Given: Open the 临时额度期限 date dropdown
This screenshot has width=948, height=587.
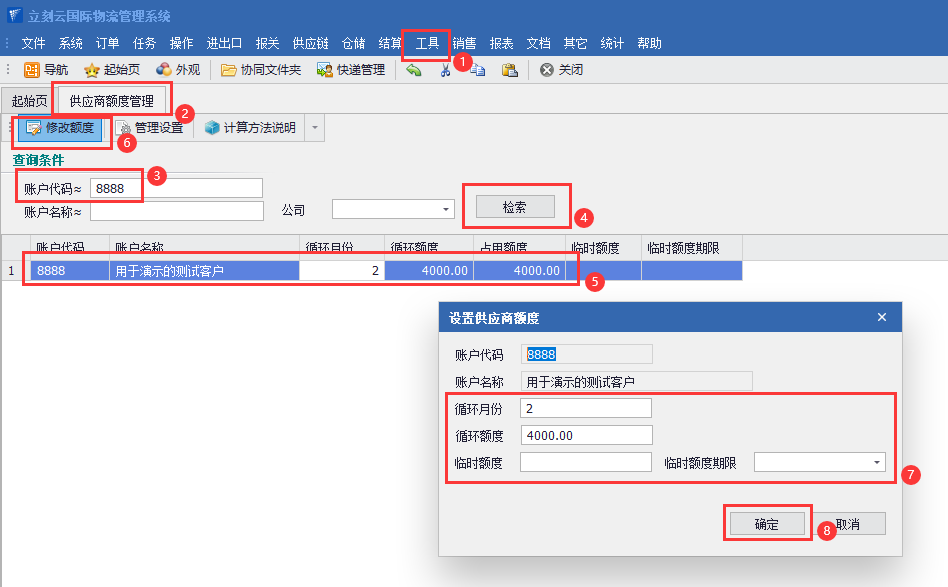Looking at the screenshot, I should coord(877,462).
